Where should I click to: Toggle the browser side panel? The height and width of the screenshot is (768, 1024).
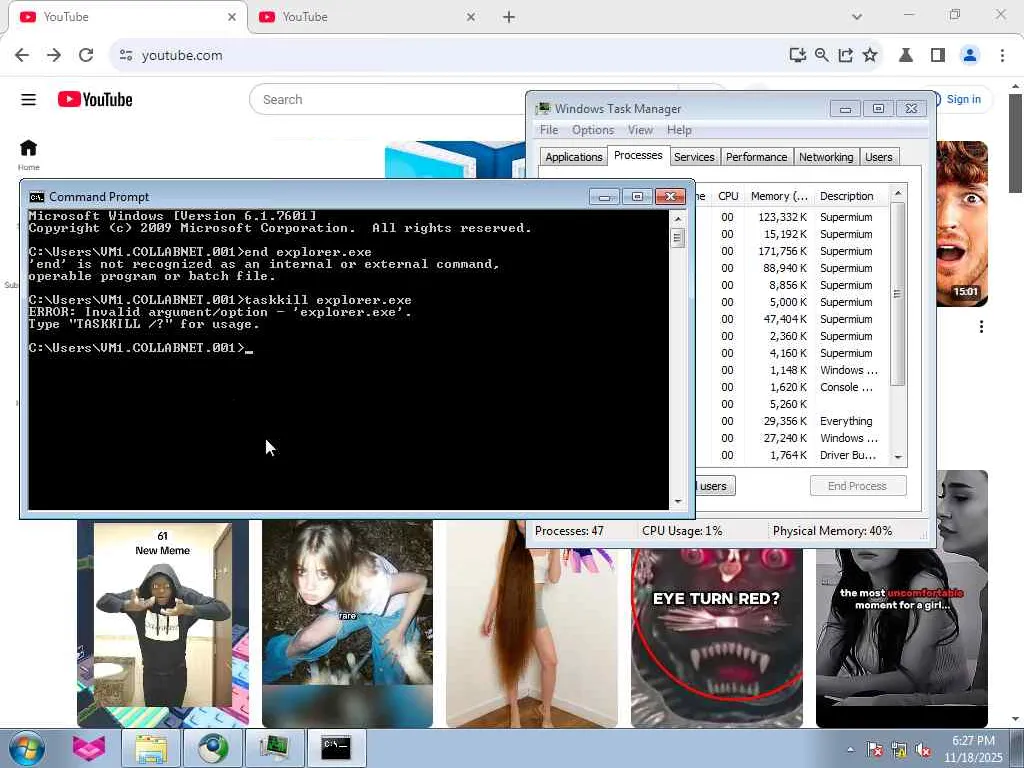[938, 56]
